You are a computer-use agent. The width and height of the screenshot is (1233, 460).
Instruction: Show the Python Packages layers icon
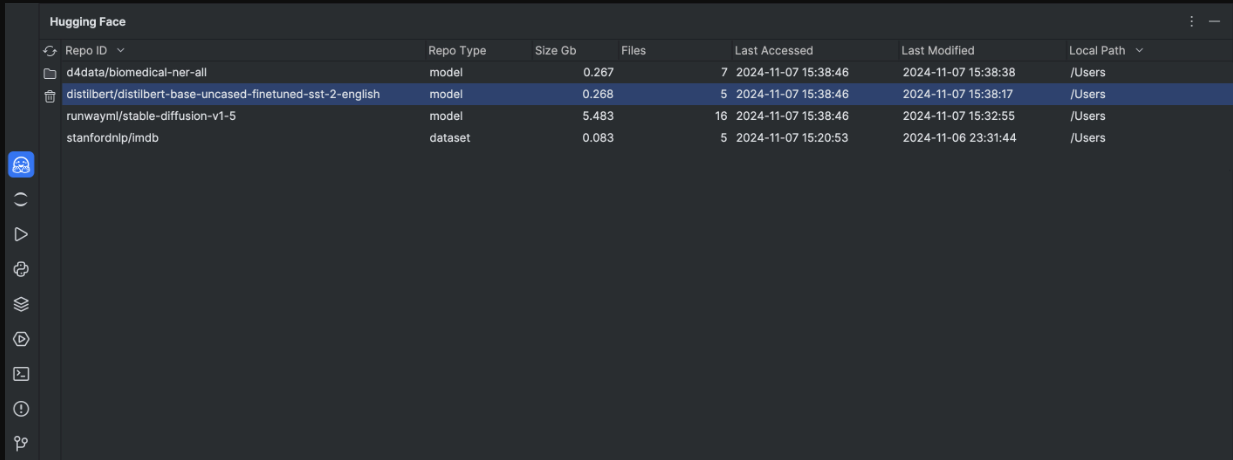coord(21,304)
